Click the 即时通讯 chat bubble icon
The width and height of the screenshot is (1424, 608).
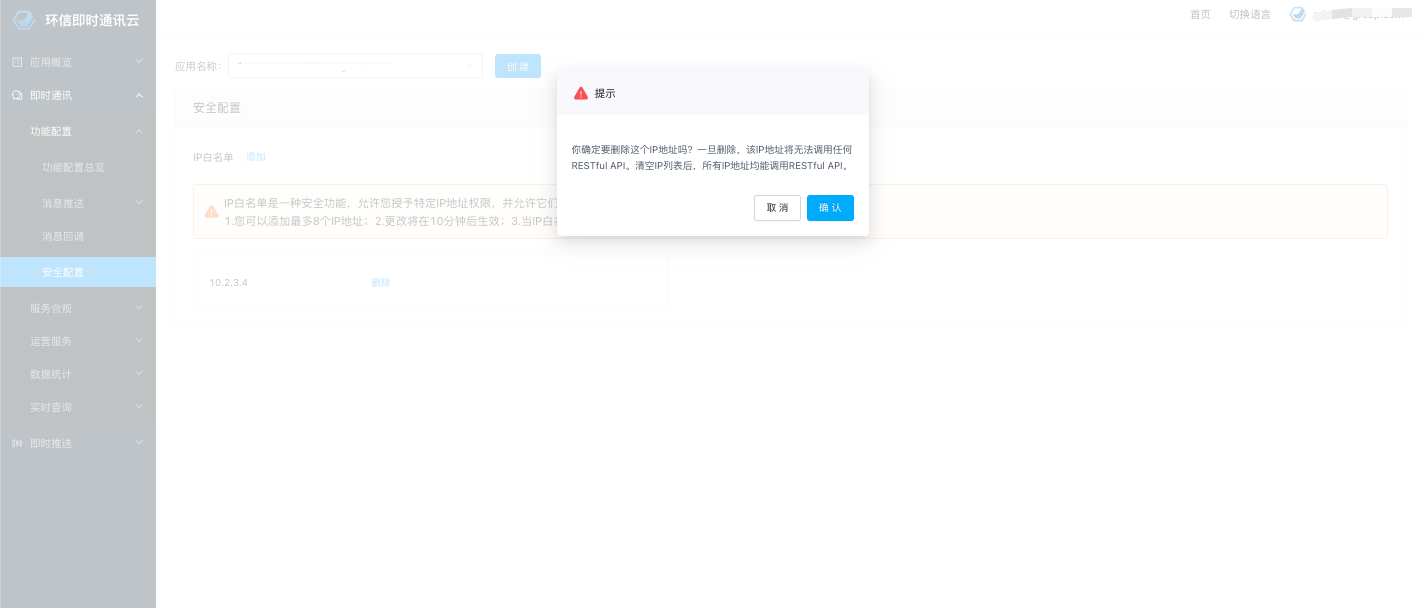(17, 96)
